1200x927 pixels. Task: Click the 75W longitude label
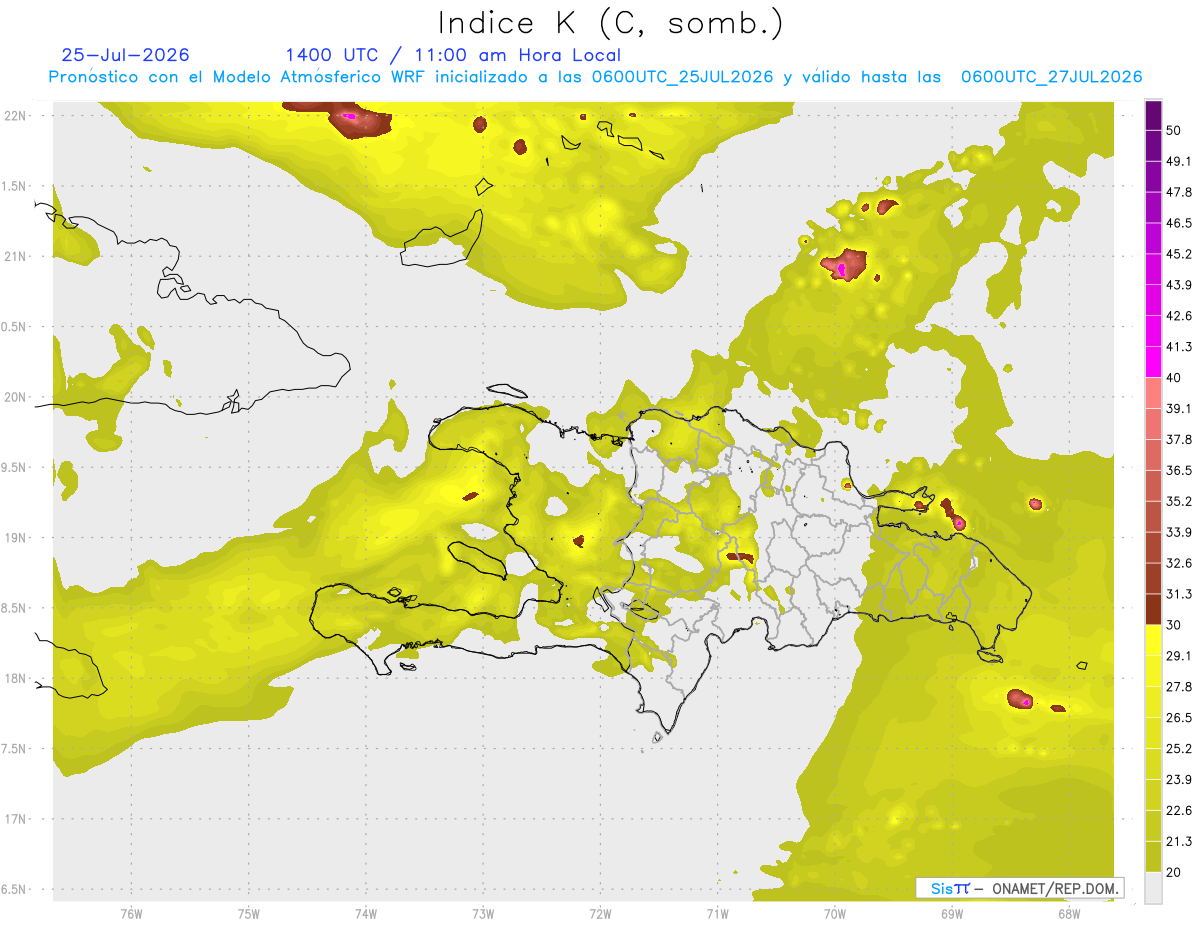tap(249, 913)
